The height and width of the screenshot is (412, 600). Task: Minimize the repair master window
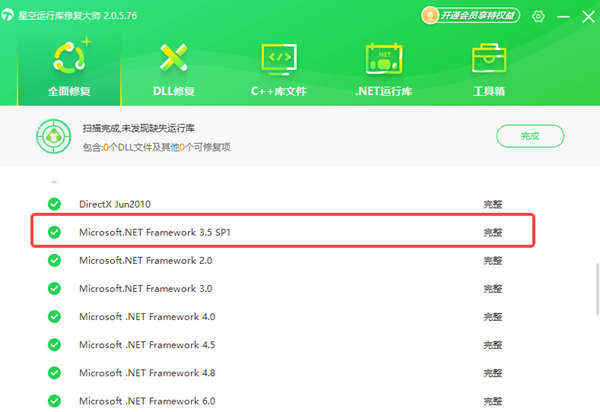tap(563, 16)
